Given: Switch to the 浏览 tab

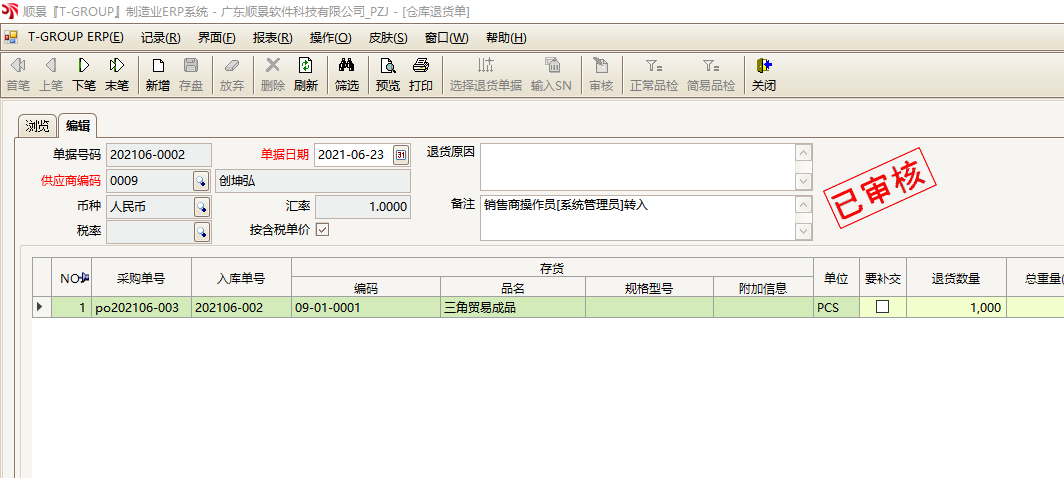Looking at the screenshot, I should point(37,126).
